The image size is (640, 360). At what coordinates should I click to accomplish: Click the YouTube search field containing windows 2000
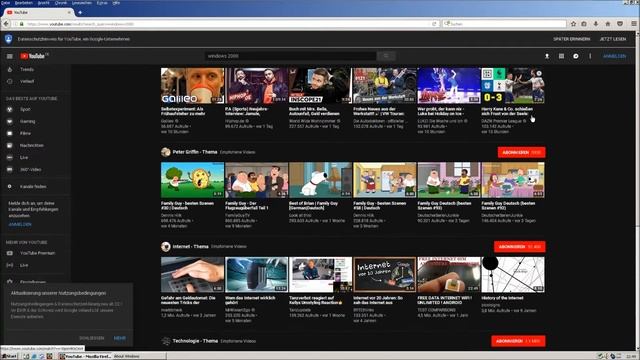pyautogui.click(x=291, y=56)
